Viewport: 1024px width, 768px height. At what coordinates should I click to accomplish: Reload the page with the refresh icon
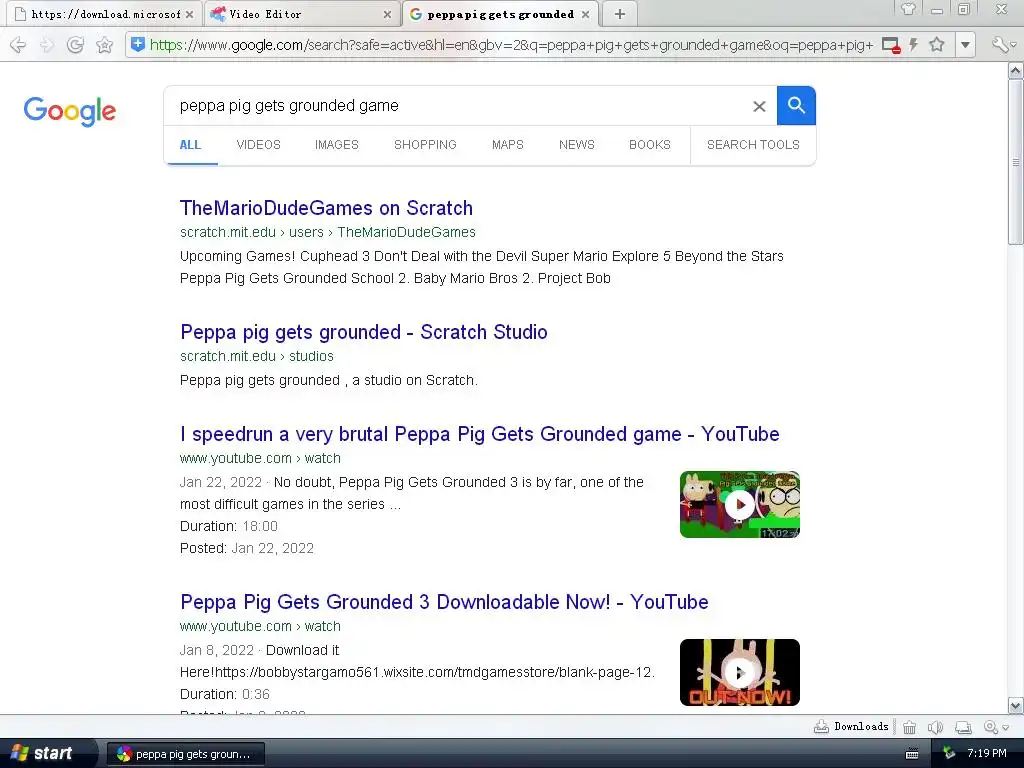click(x=76, y=44)
